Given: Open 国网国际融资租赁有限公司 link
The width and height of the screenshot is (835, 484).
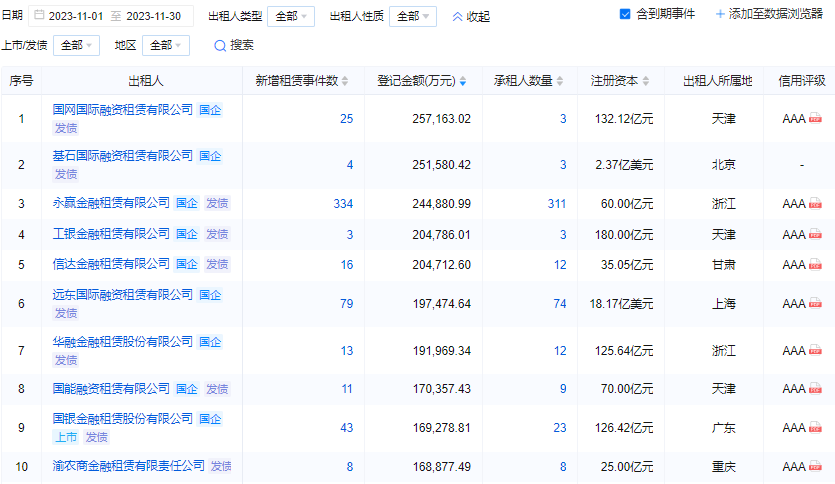Looking at the screenshot, I should (x=122, y=110).
